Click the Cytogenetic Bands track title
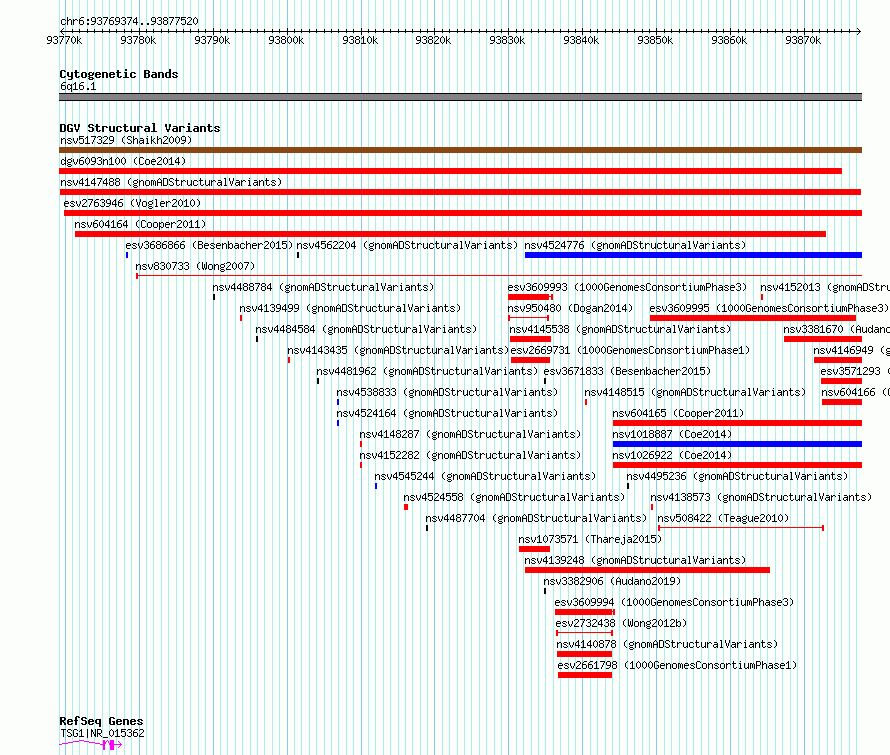 119,74
